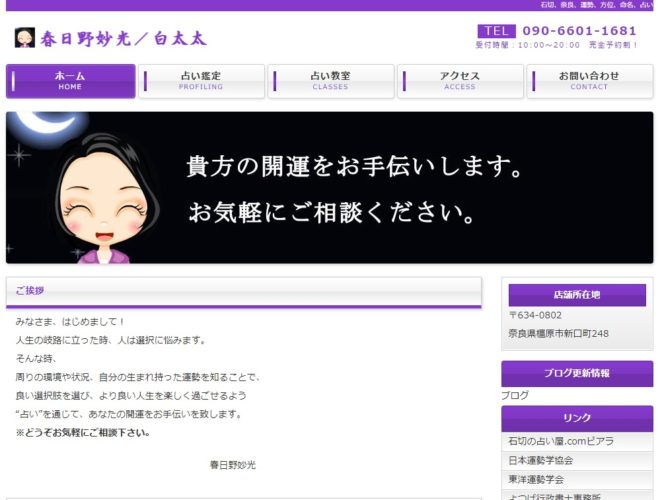Click the リンク sidebar header
The height and width of the screenshot is (500, 660).
click(577, 418)
